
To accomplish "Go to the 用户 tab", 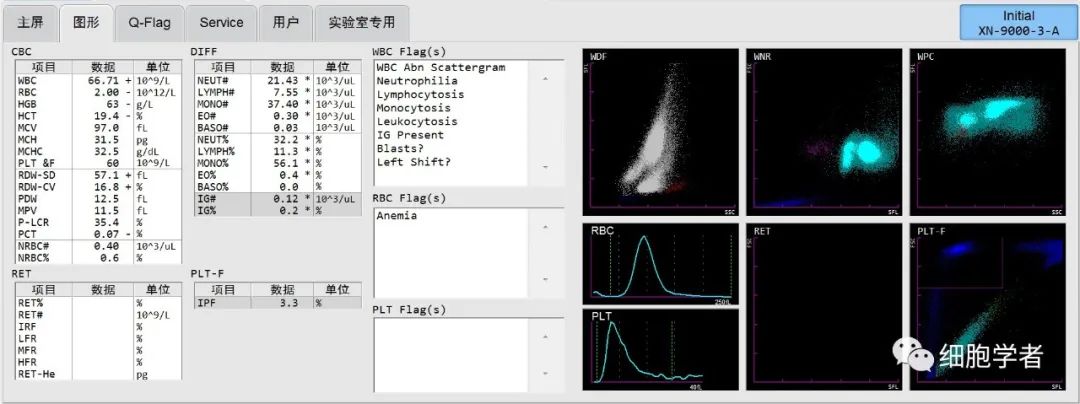I will pyautogui.click(x=285, y=22).
